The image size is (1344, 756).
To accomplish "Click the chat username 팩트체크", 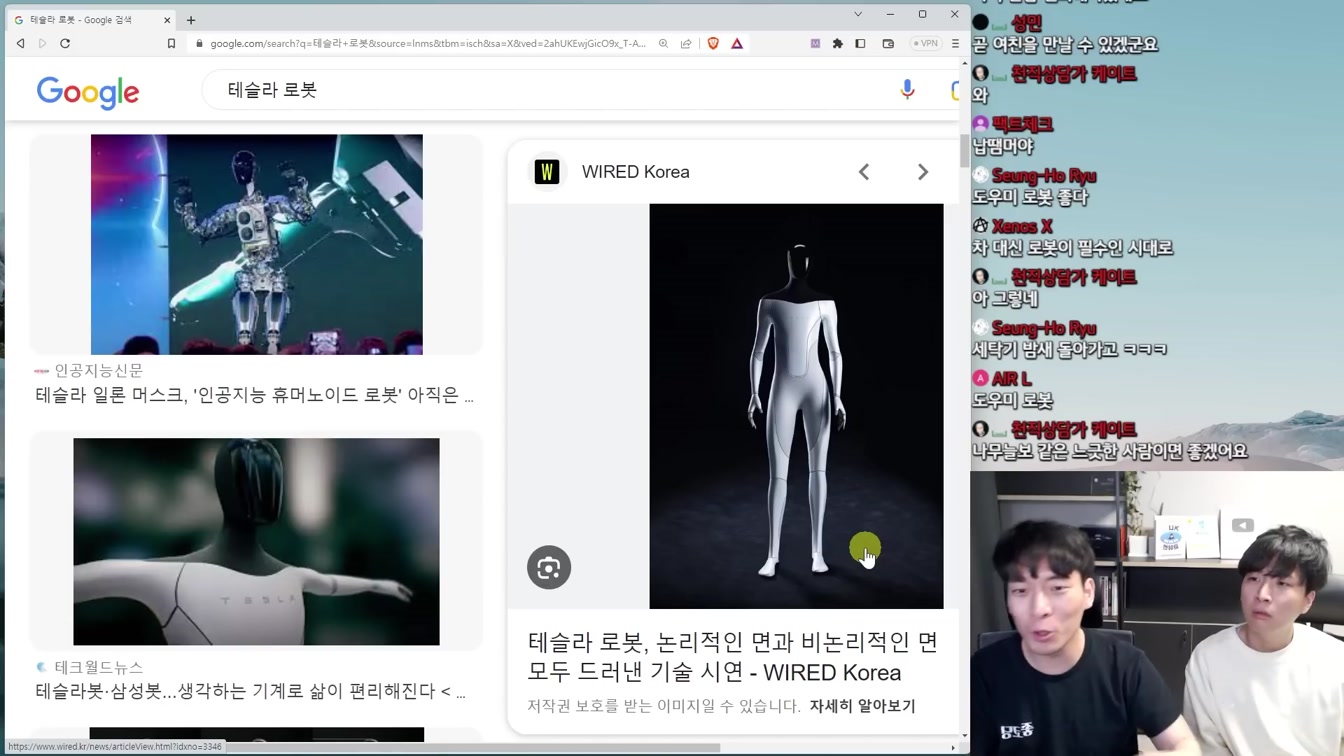I will click(1022, 125).
